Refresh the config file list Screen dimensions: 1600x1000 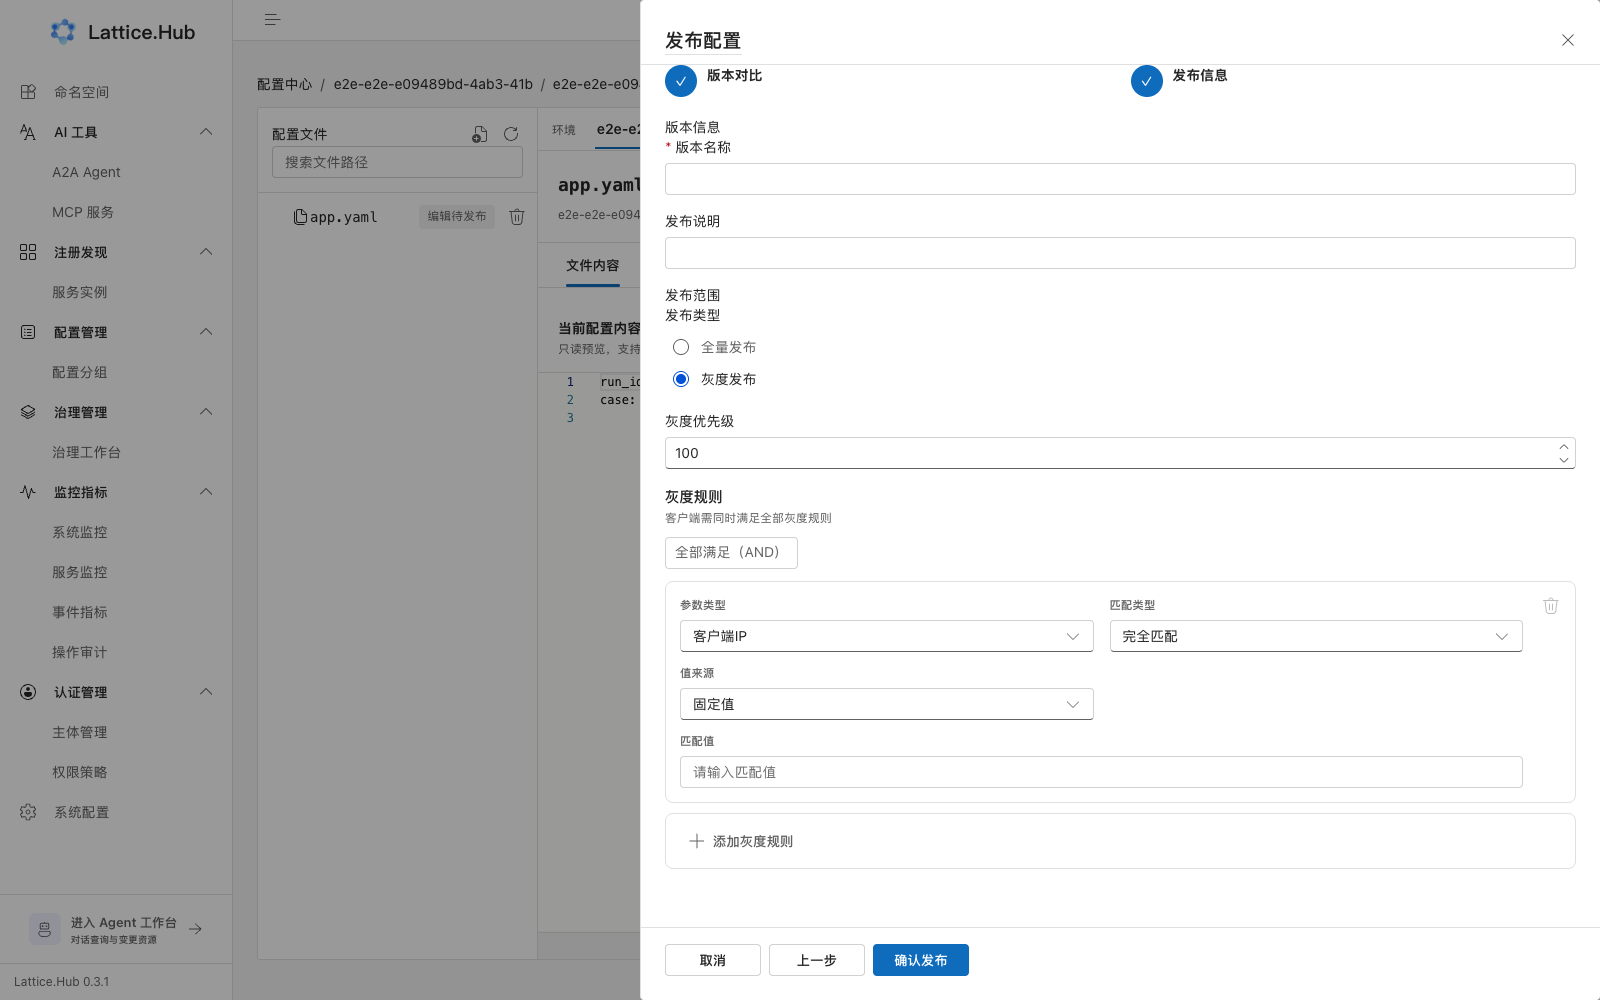pos(511,134)
